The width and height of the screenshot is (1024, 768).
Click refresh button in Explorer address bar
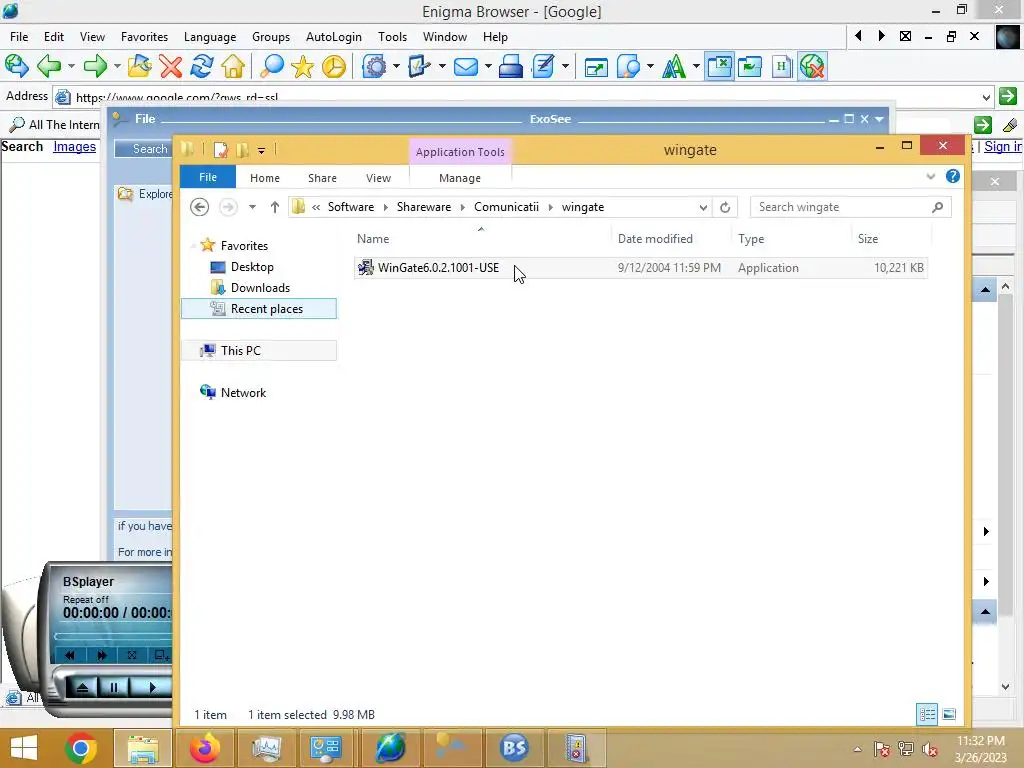pyautogui.click(x=725, y=207)
